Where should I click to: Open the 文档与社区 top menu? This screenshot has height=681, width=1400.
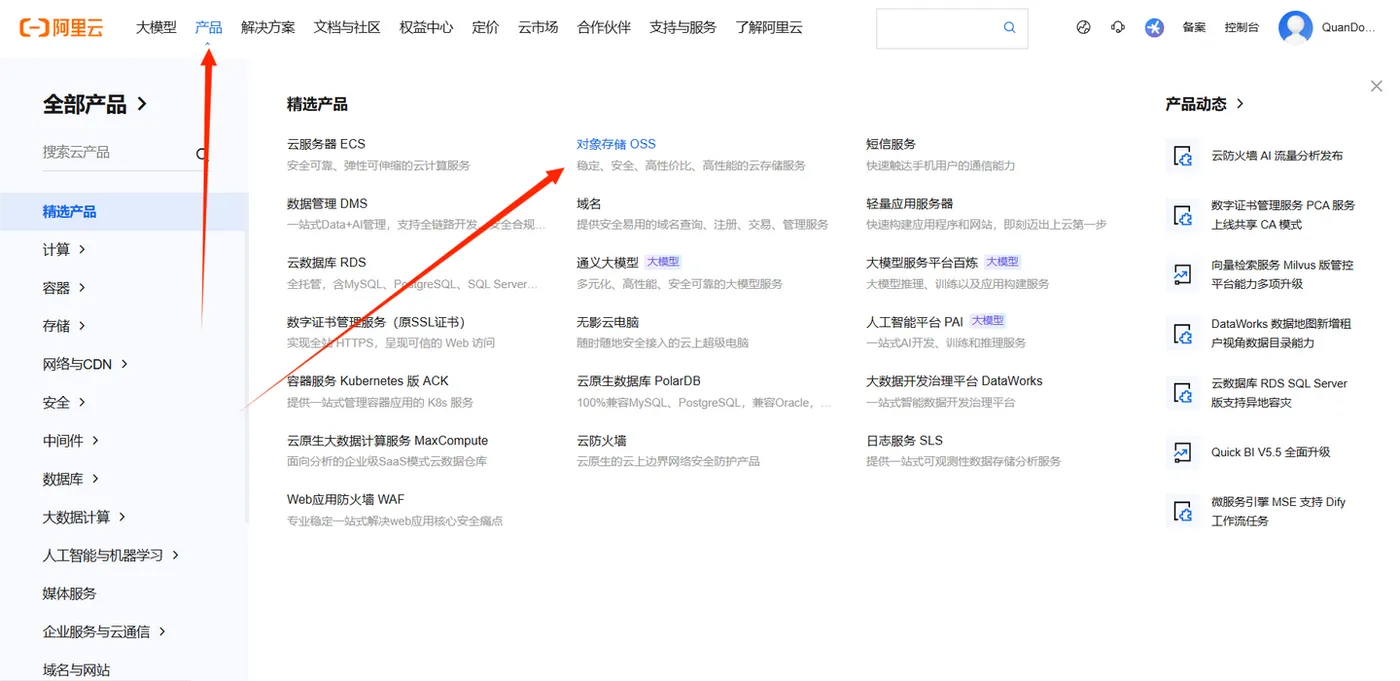pyautogui.click(x=347, y=27)
